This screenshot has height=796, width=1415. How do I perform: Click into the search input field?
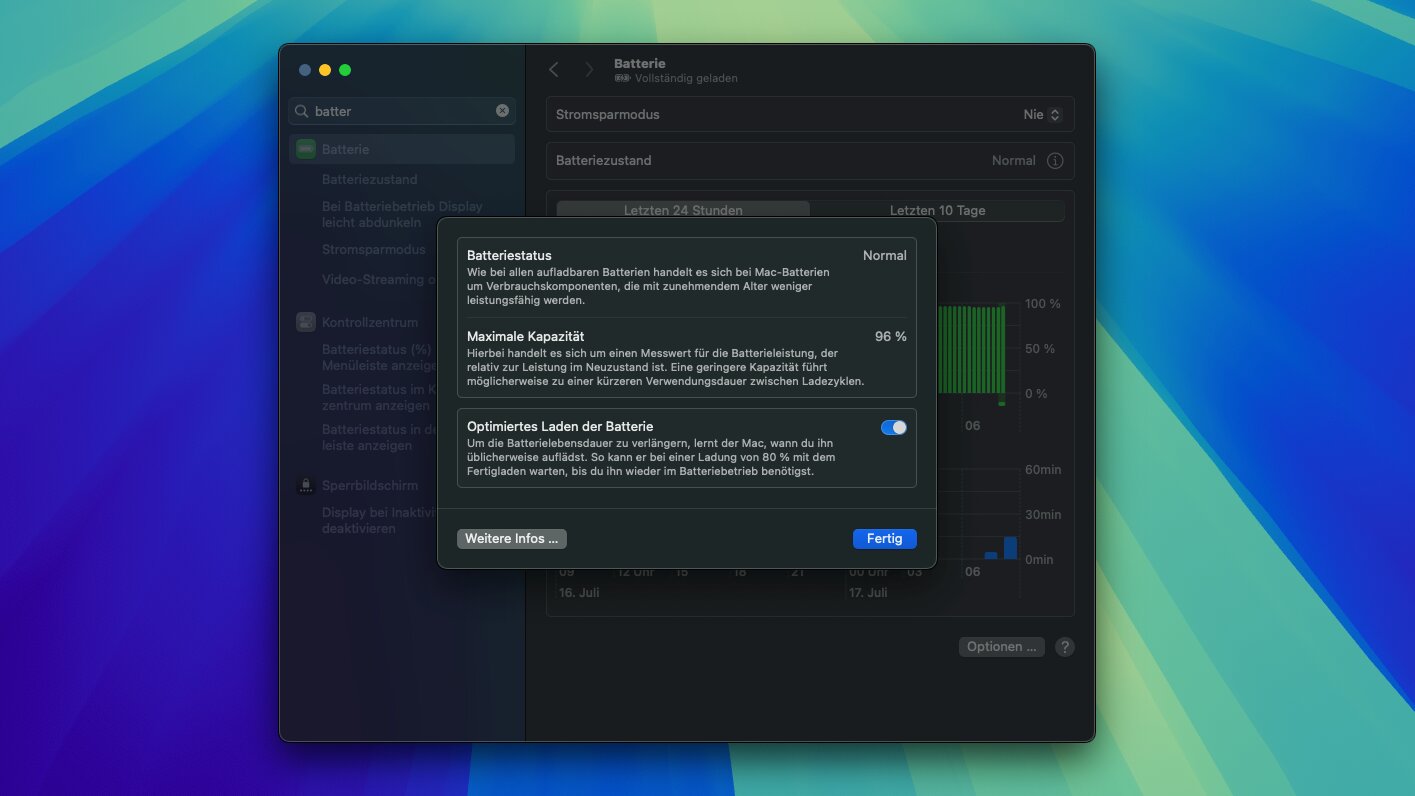point(400,111)
